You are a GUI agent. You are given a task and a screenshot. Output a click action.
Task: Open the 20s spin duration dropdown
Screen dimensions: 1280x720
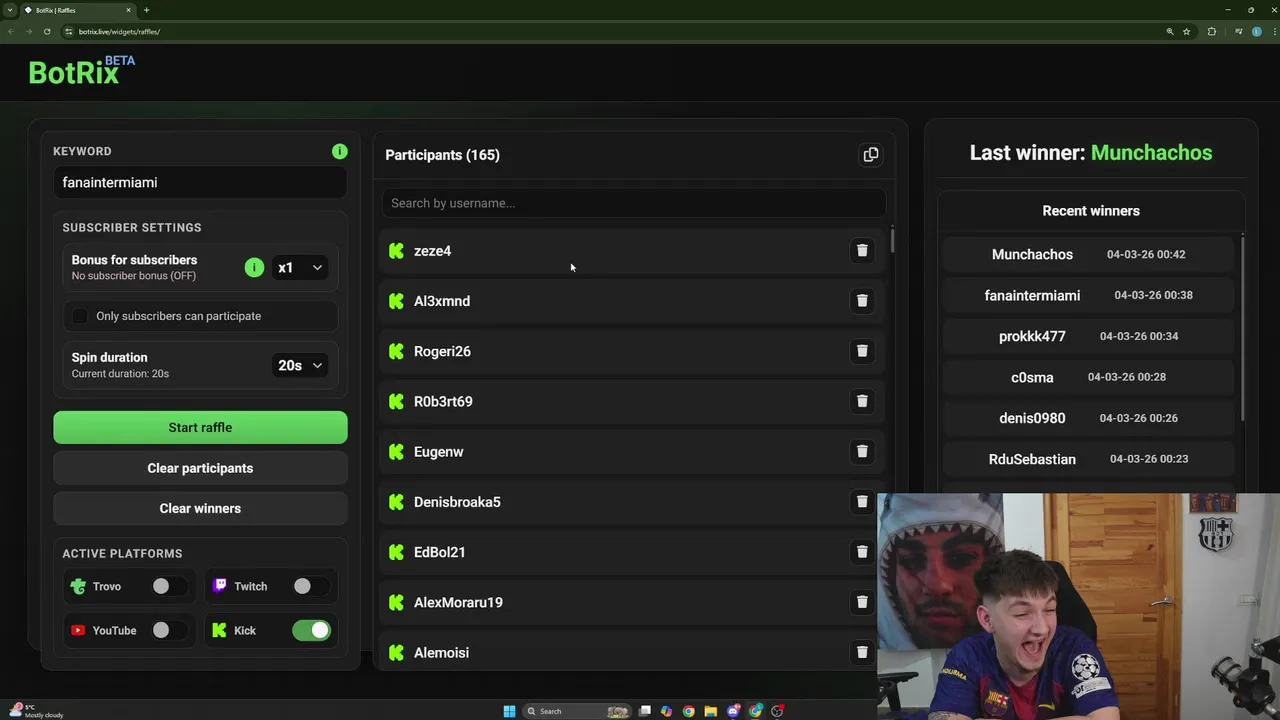pos(300,365)
